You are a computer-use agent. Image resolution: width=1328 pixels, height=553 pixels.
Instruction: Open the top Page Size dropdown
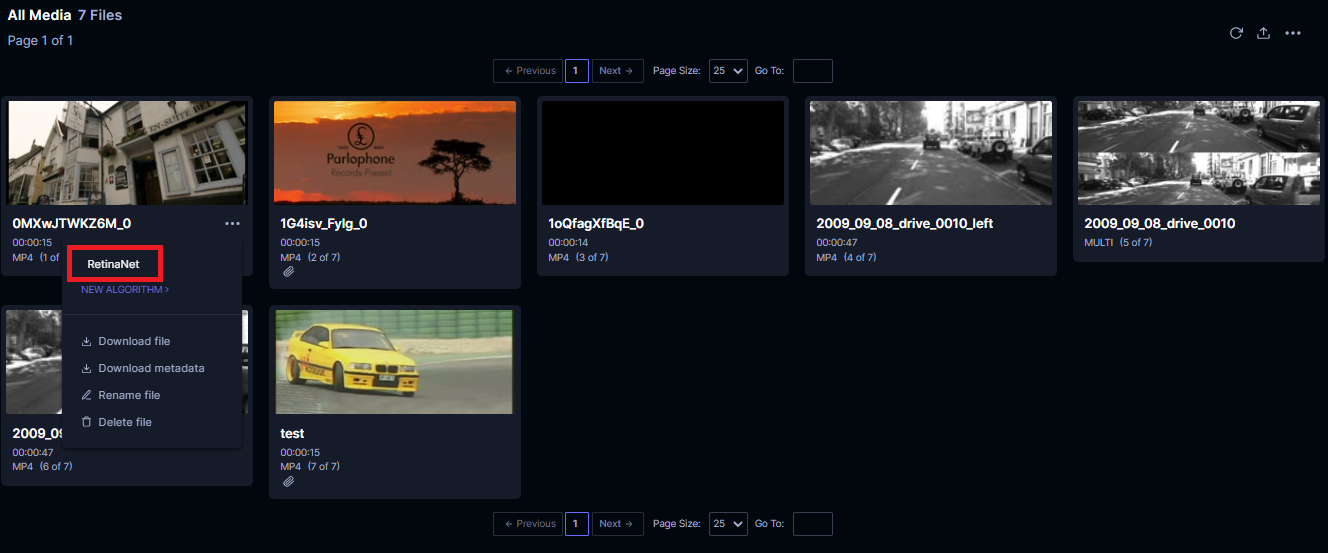pos(728,71)
